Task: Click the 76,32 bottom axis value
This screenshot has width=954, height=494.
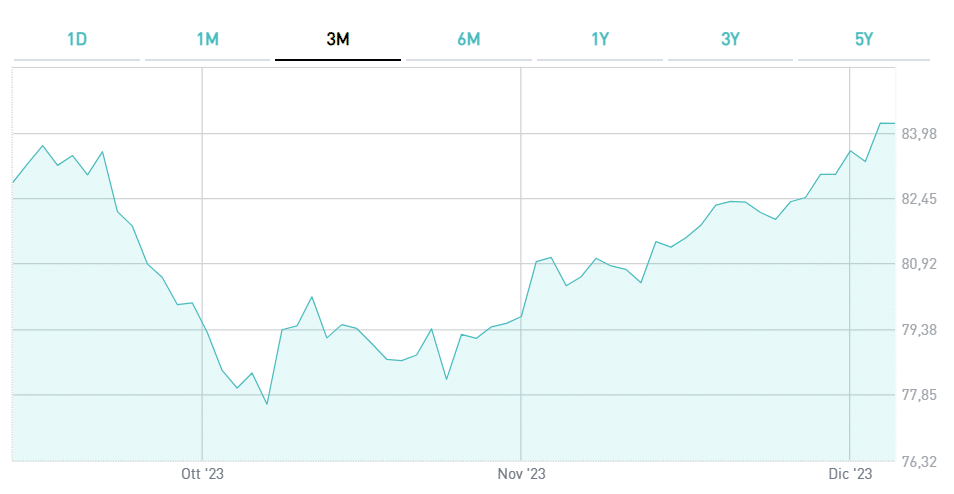Action: click(919, 461)
